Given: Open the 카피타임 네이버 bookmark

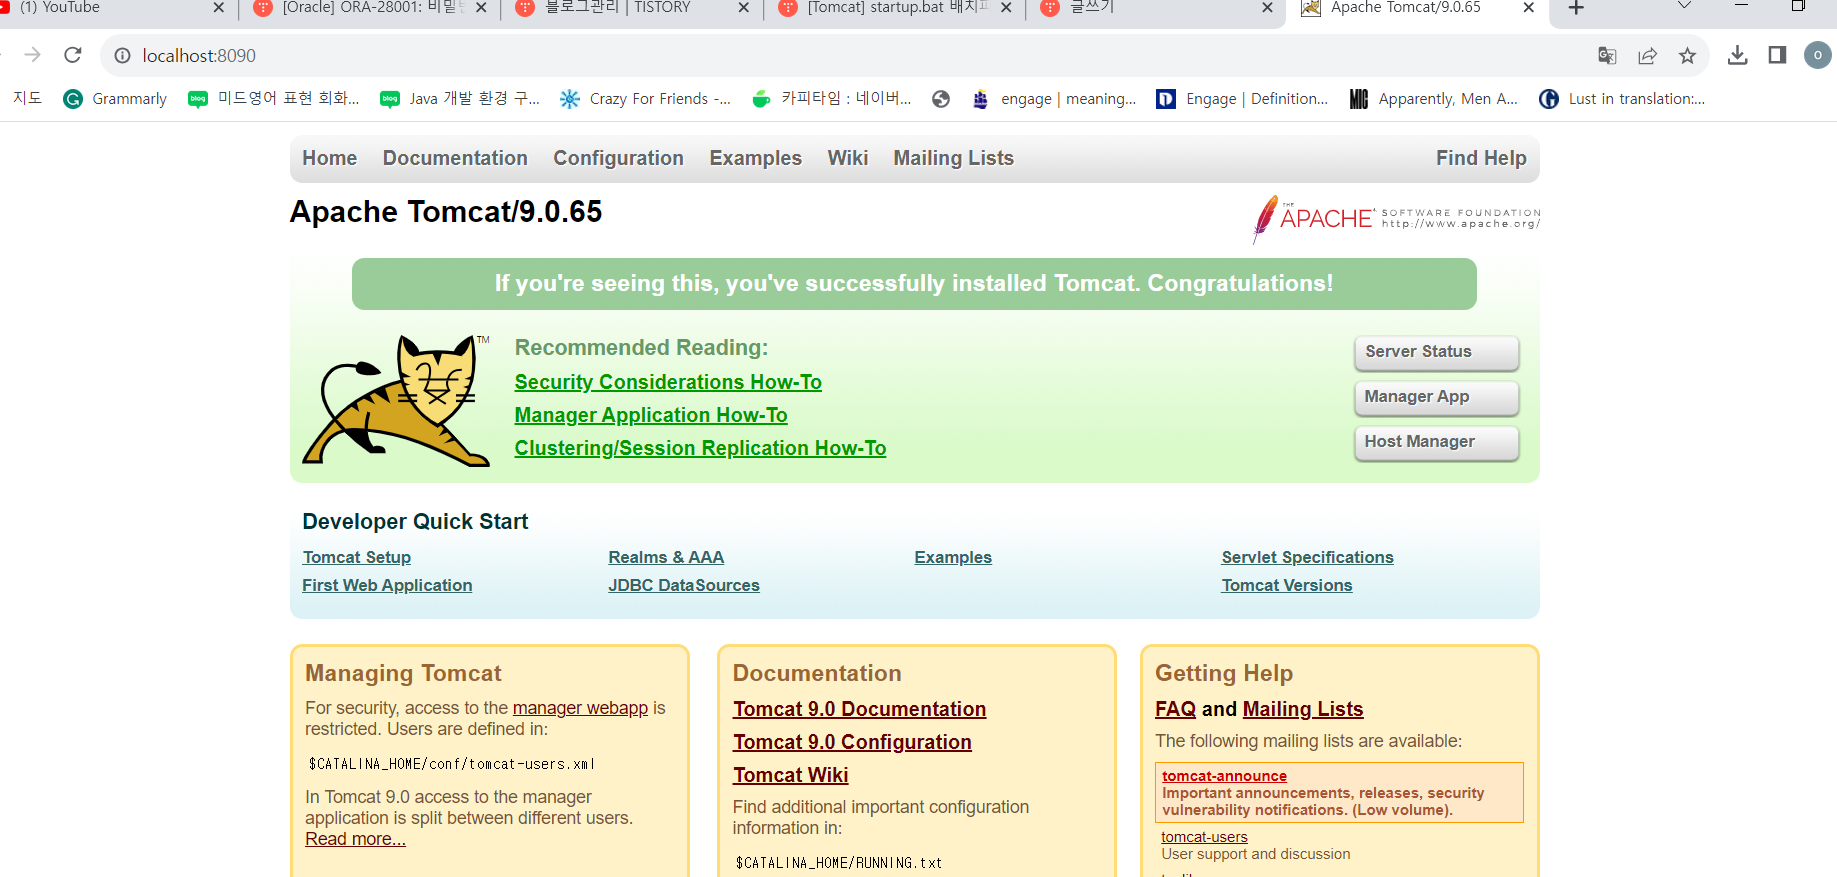Looking at the screenshot, I should coord(831,99).
